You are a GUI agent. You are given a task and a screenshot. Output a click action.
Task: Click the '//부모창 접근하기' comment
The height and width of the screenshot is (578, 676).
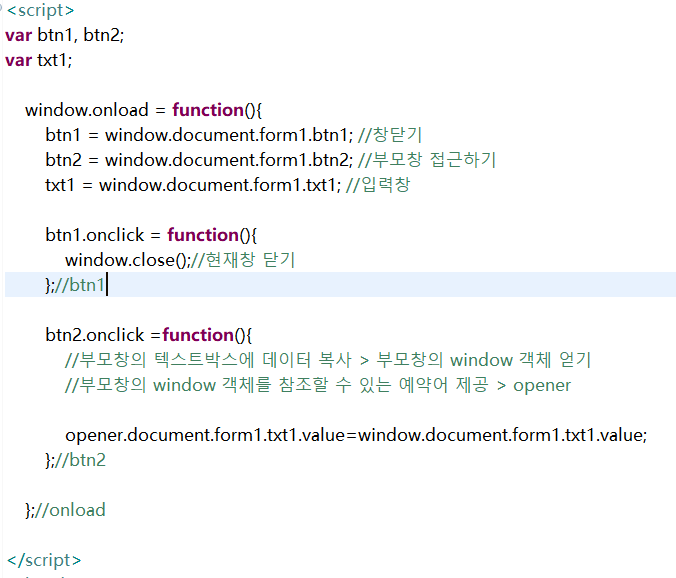pyautogui.click(x=427, y=160)
